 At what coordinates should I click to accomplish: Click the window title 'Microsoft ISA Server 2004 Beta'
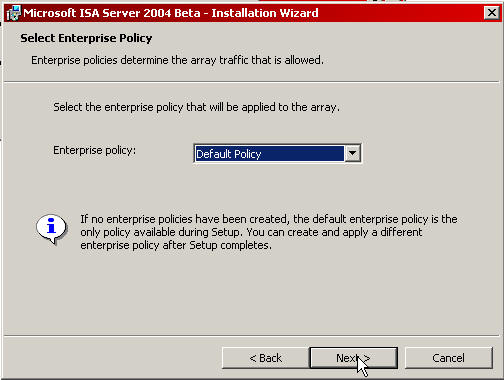(171, 13)
